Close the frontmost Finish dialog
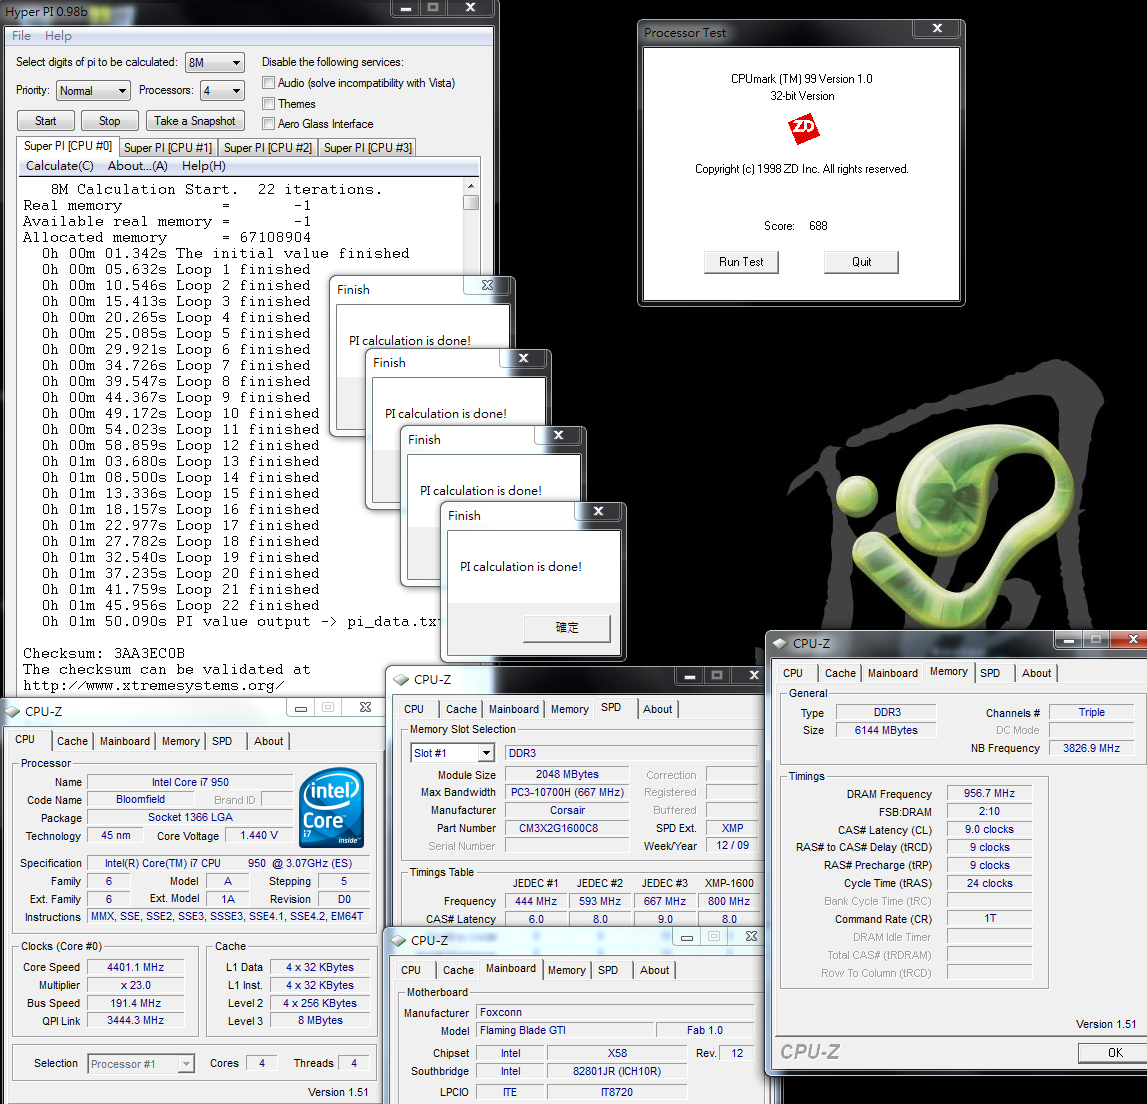1147x1104 pixels. click(x=598, y=511)
